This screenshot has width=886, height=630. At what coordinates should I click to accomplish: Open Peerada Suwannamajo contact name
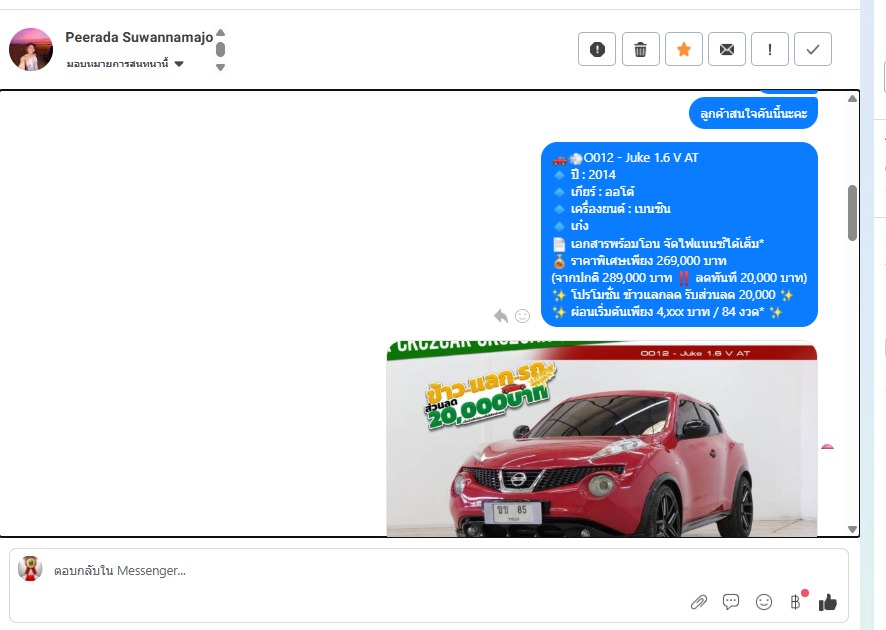click(139, 37)
